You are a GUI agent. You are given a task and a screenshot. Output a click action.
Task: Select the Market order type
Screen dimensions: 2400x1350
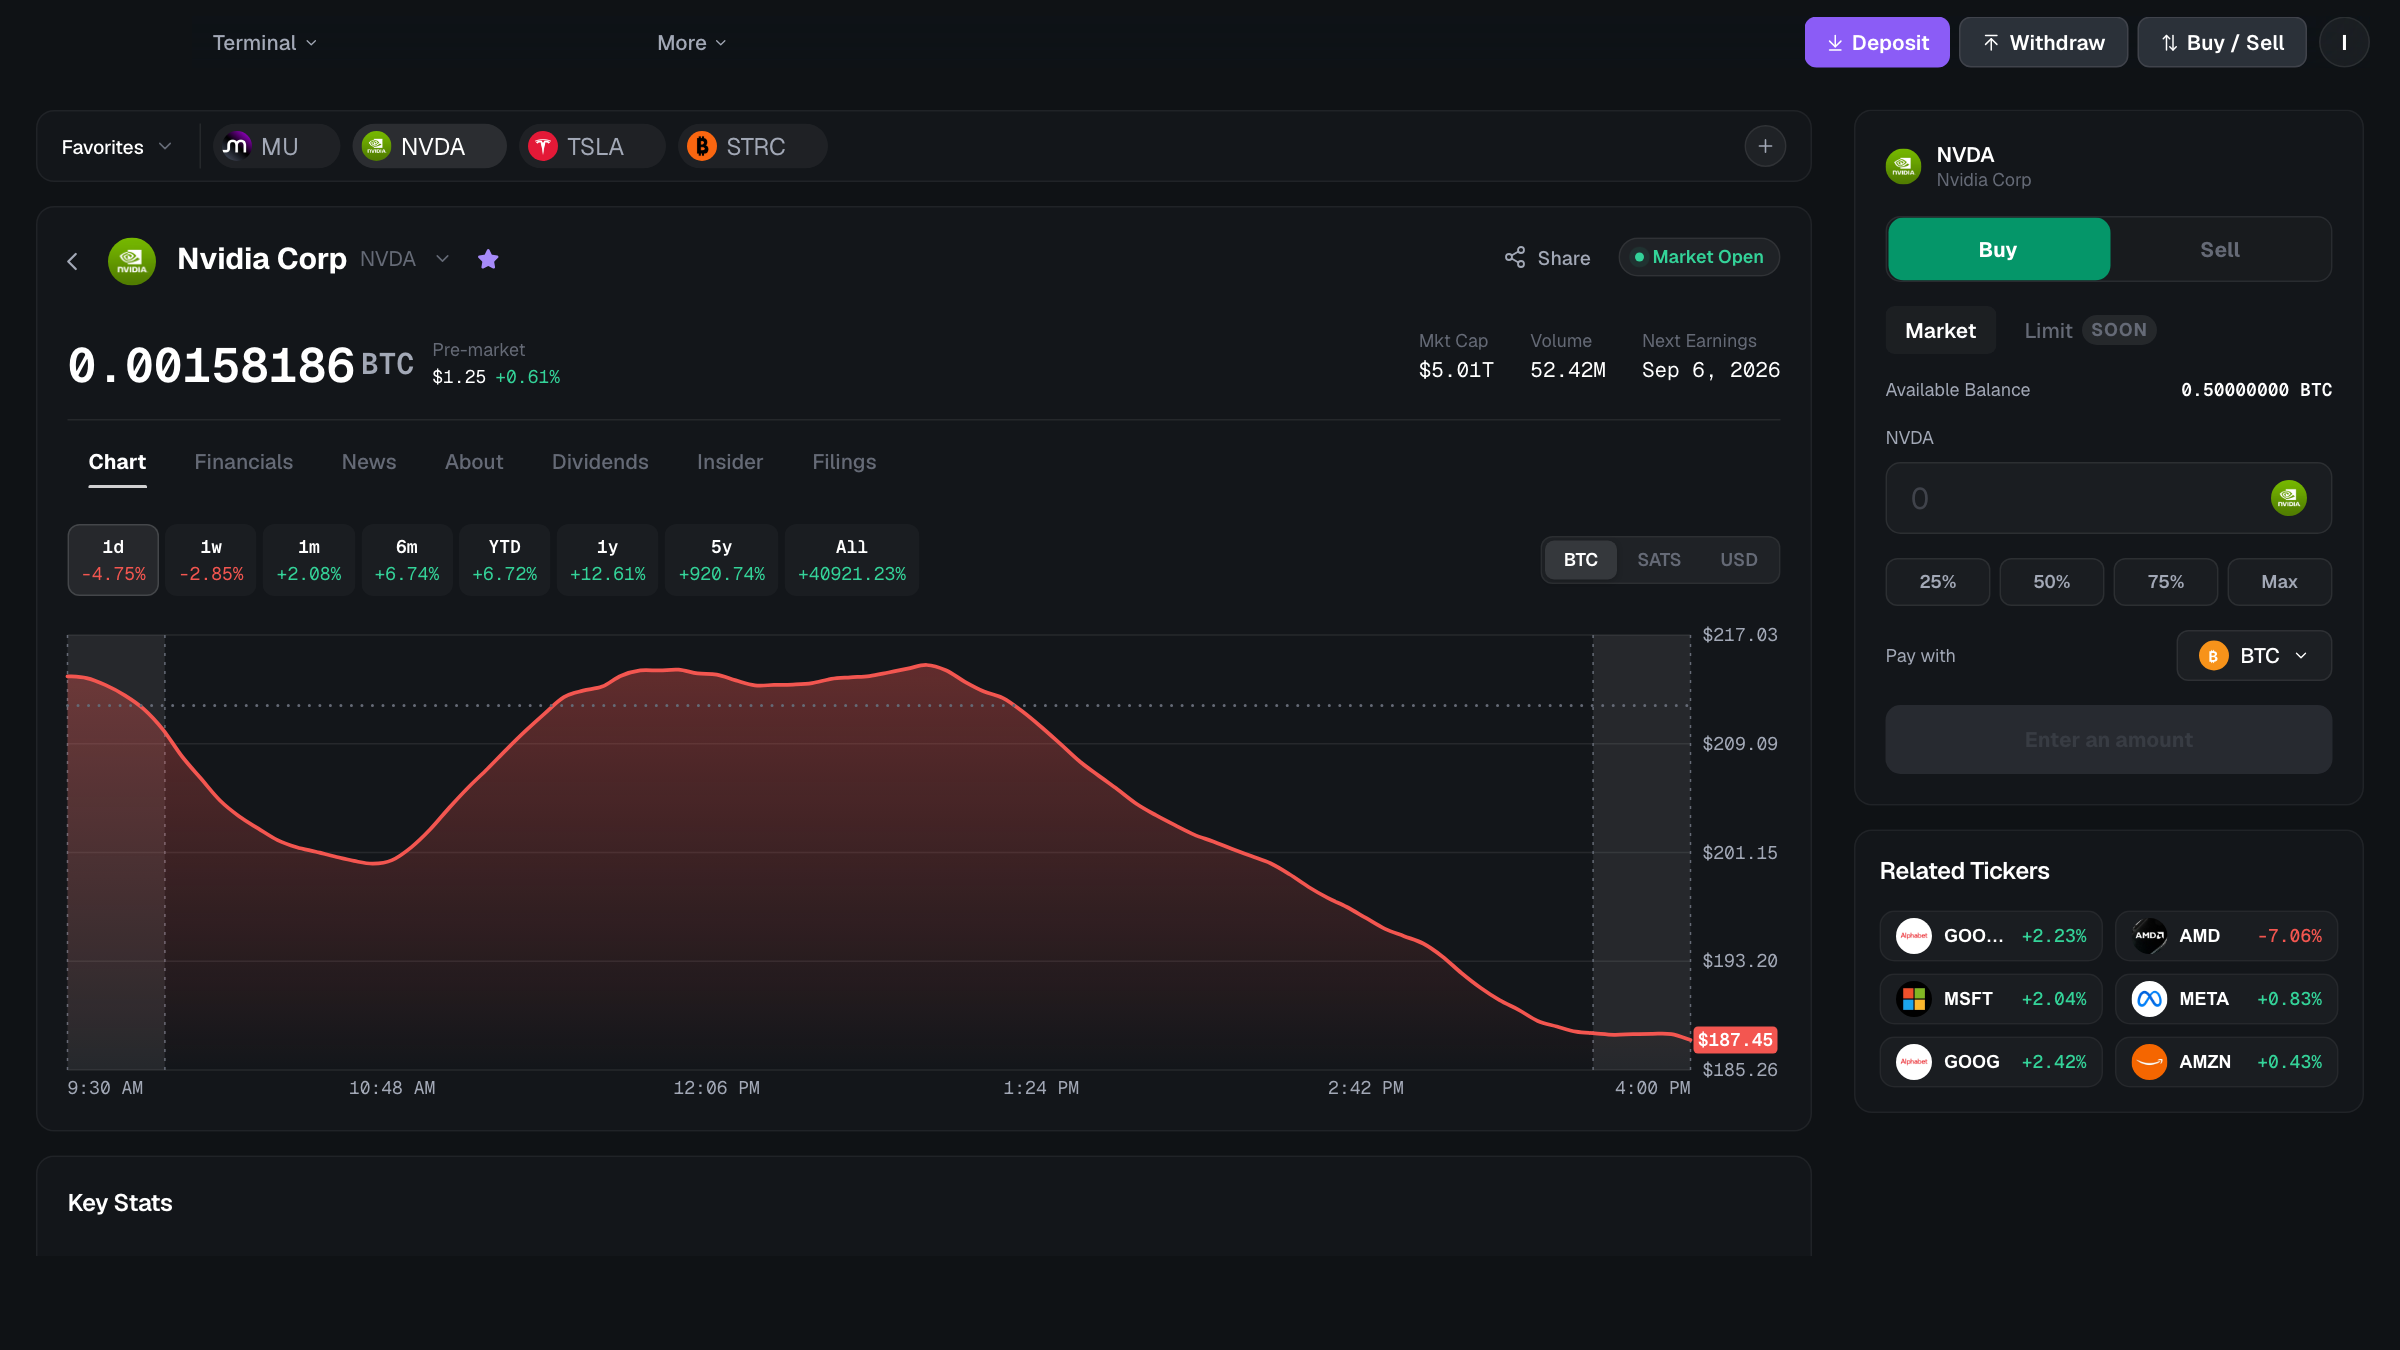tap(1940, 331)
